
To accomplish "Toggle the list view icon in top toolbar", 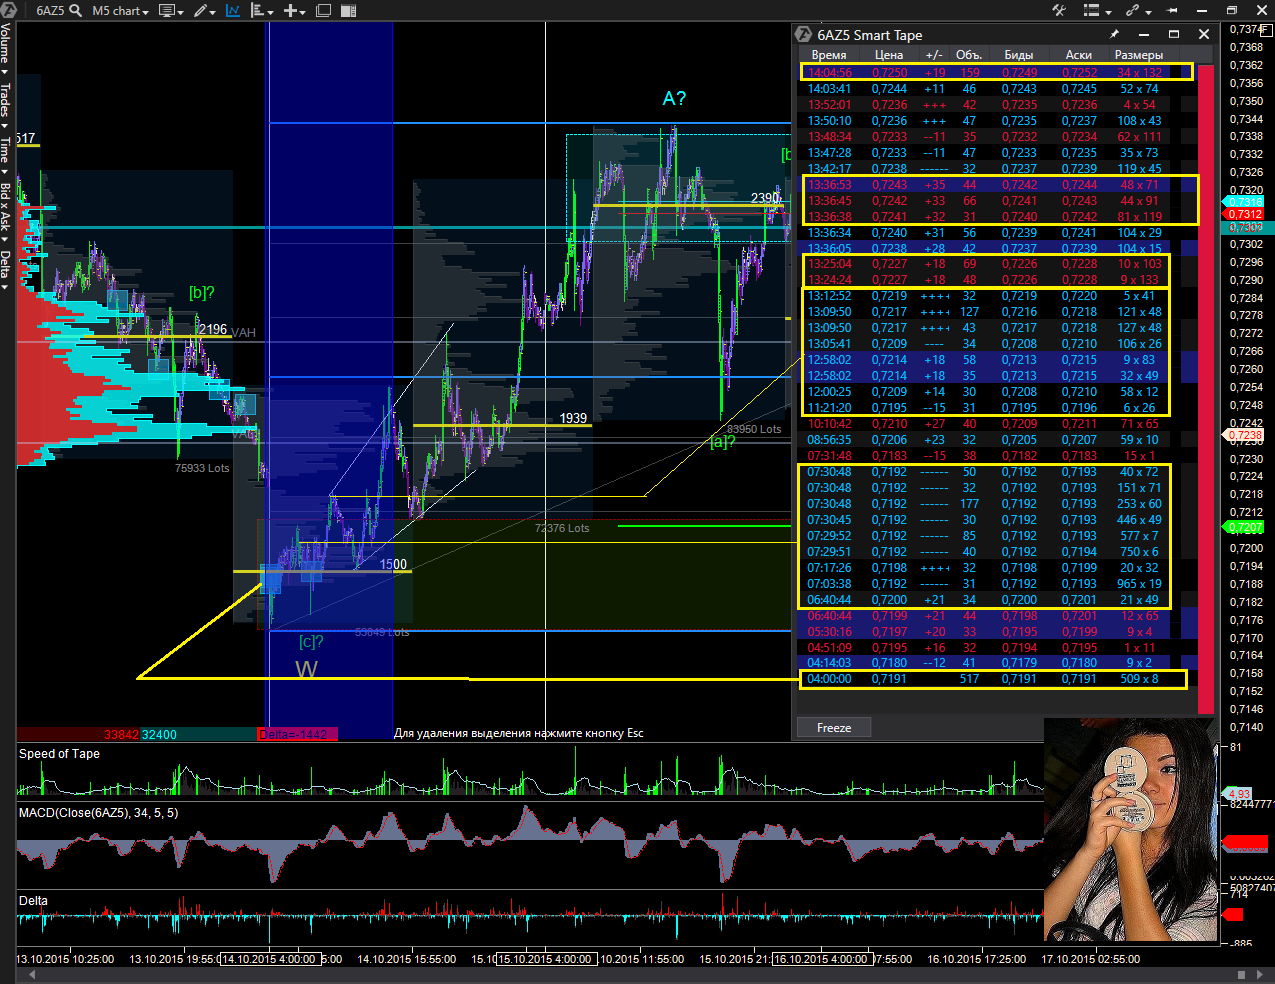I will [x=1092, y=11].
